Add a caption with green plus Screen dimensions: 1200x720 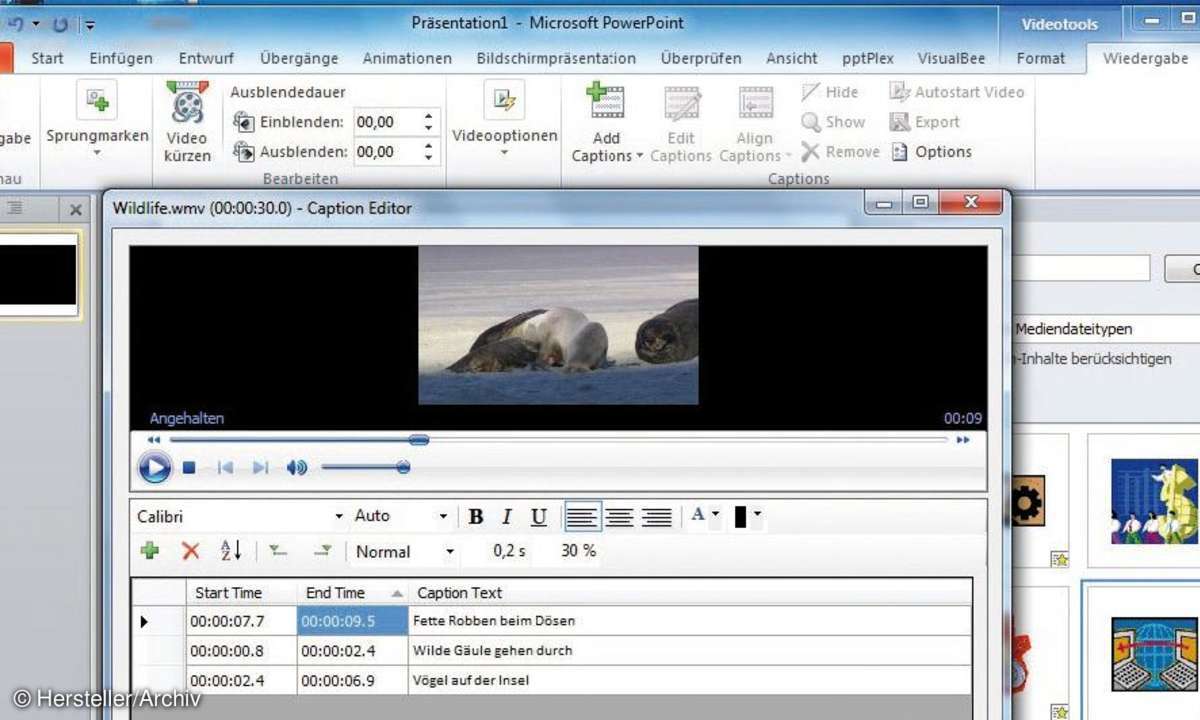coord(151,551)
